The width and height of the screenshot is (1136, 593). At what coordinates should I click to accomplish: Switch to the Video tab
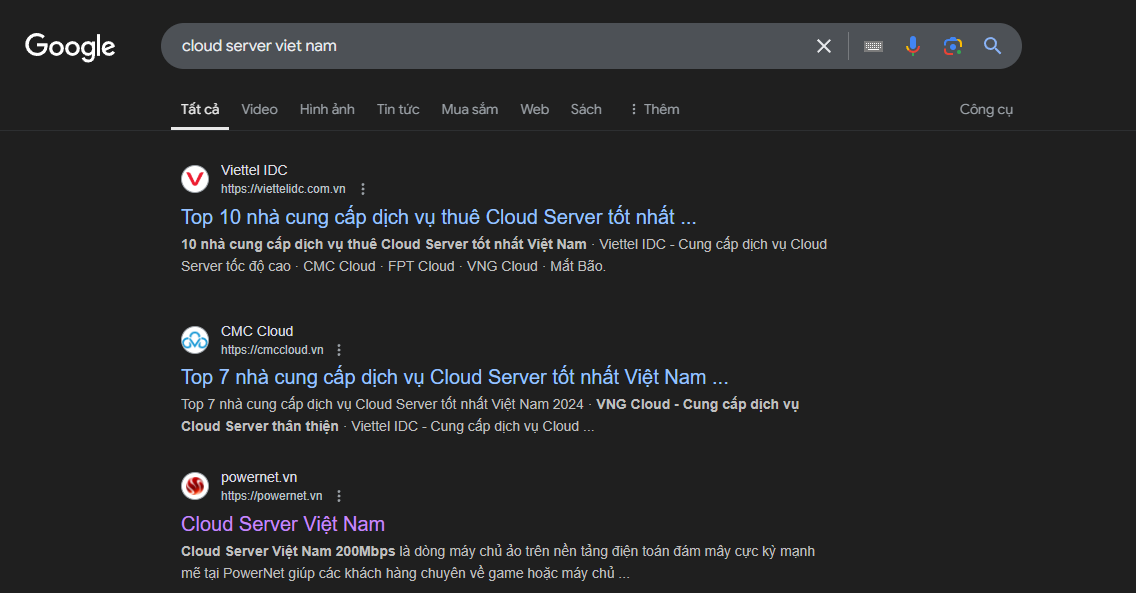click(259, 109)
